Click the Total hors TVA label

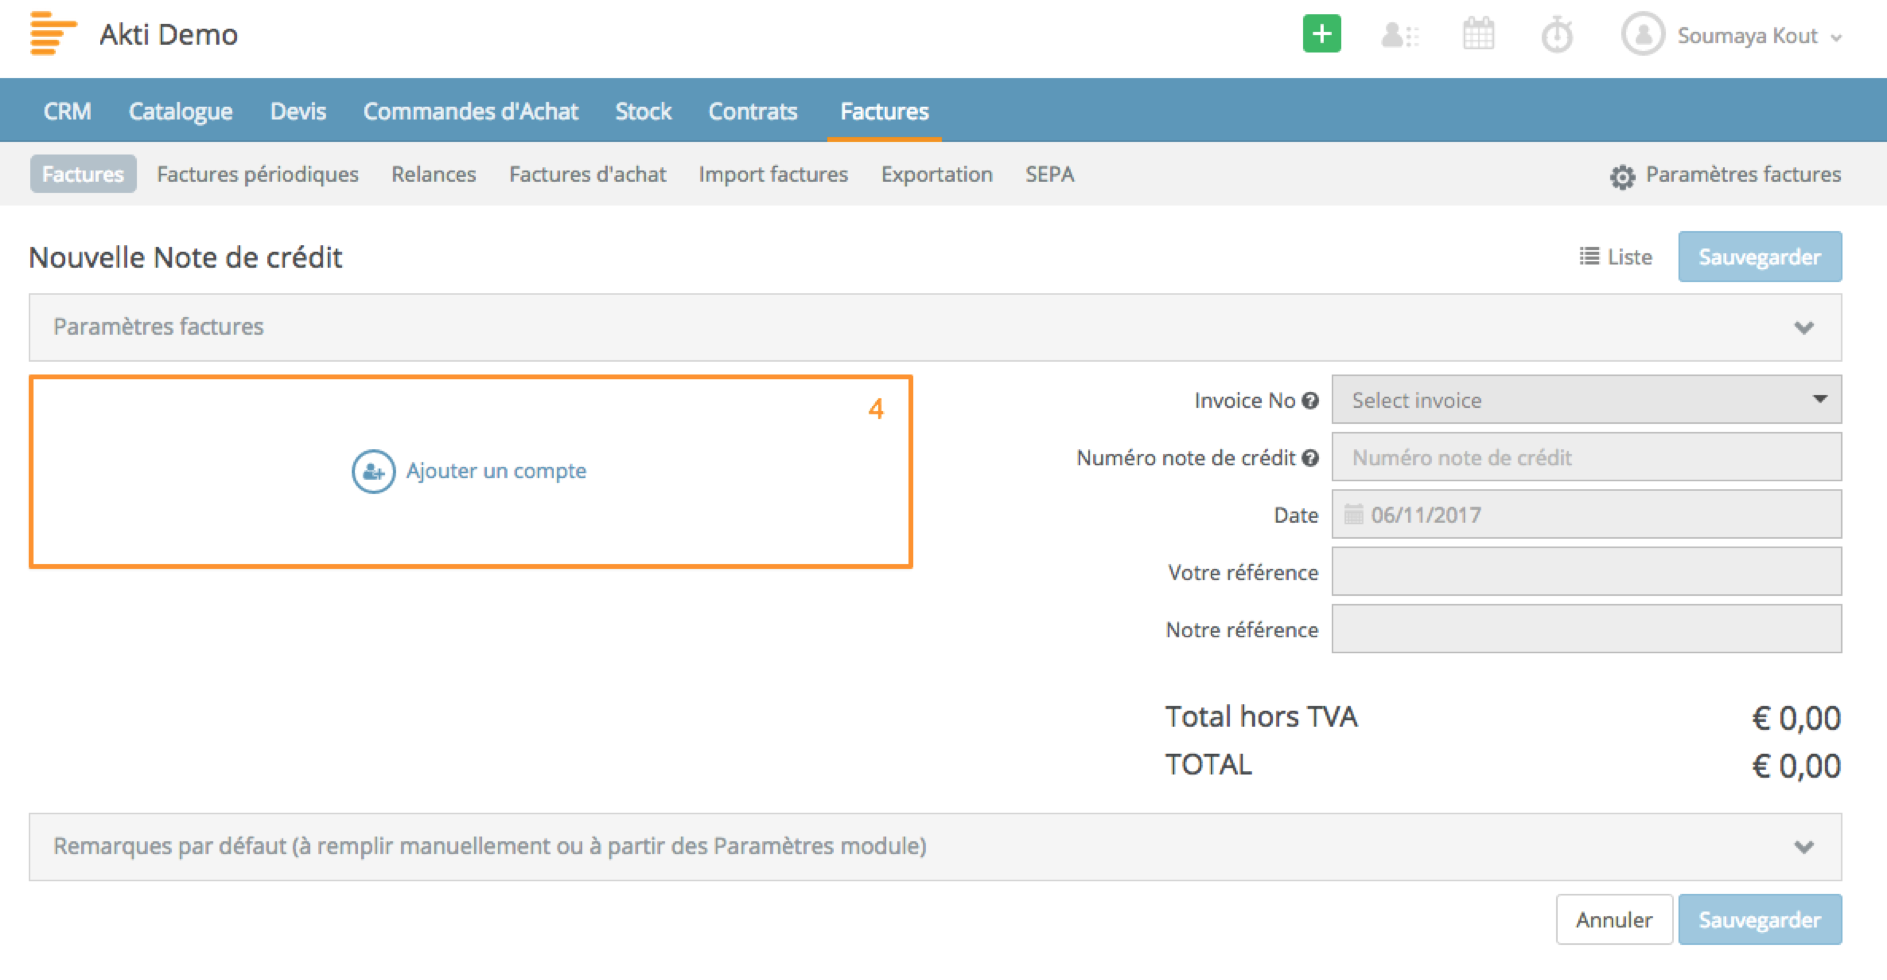click(1261, 717)
